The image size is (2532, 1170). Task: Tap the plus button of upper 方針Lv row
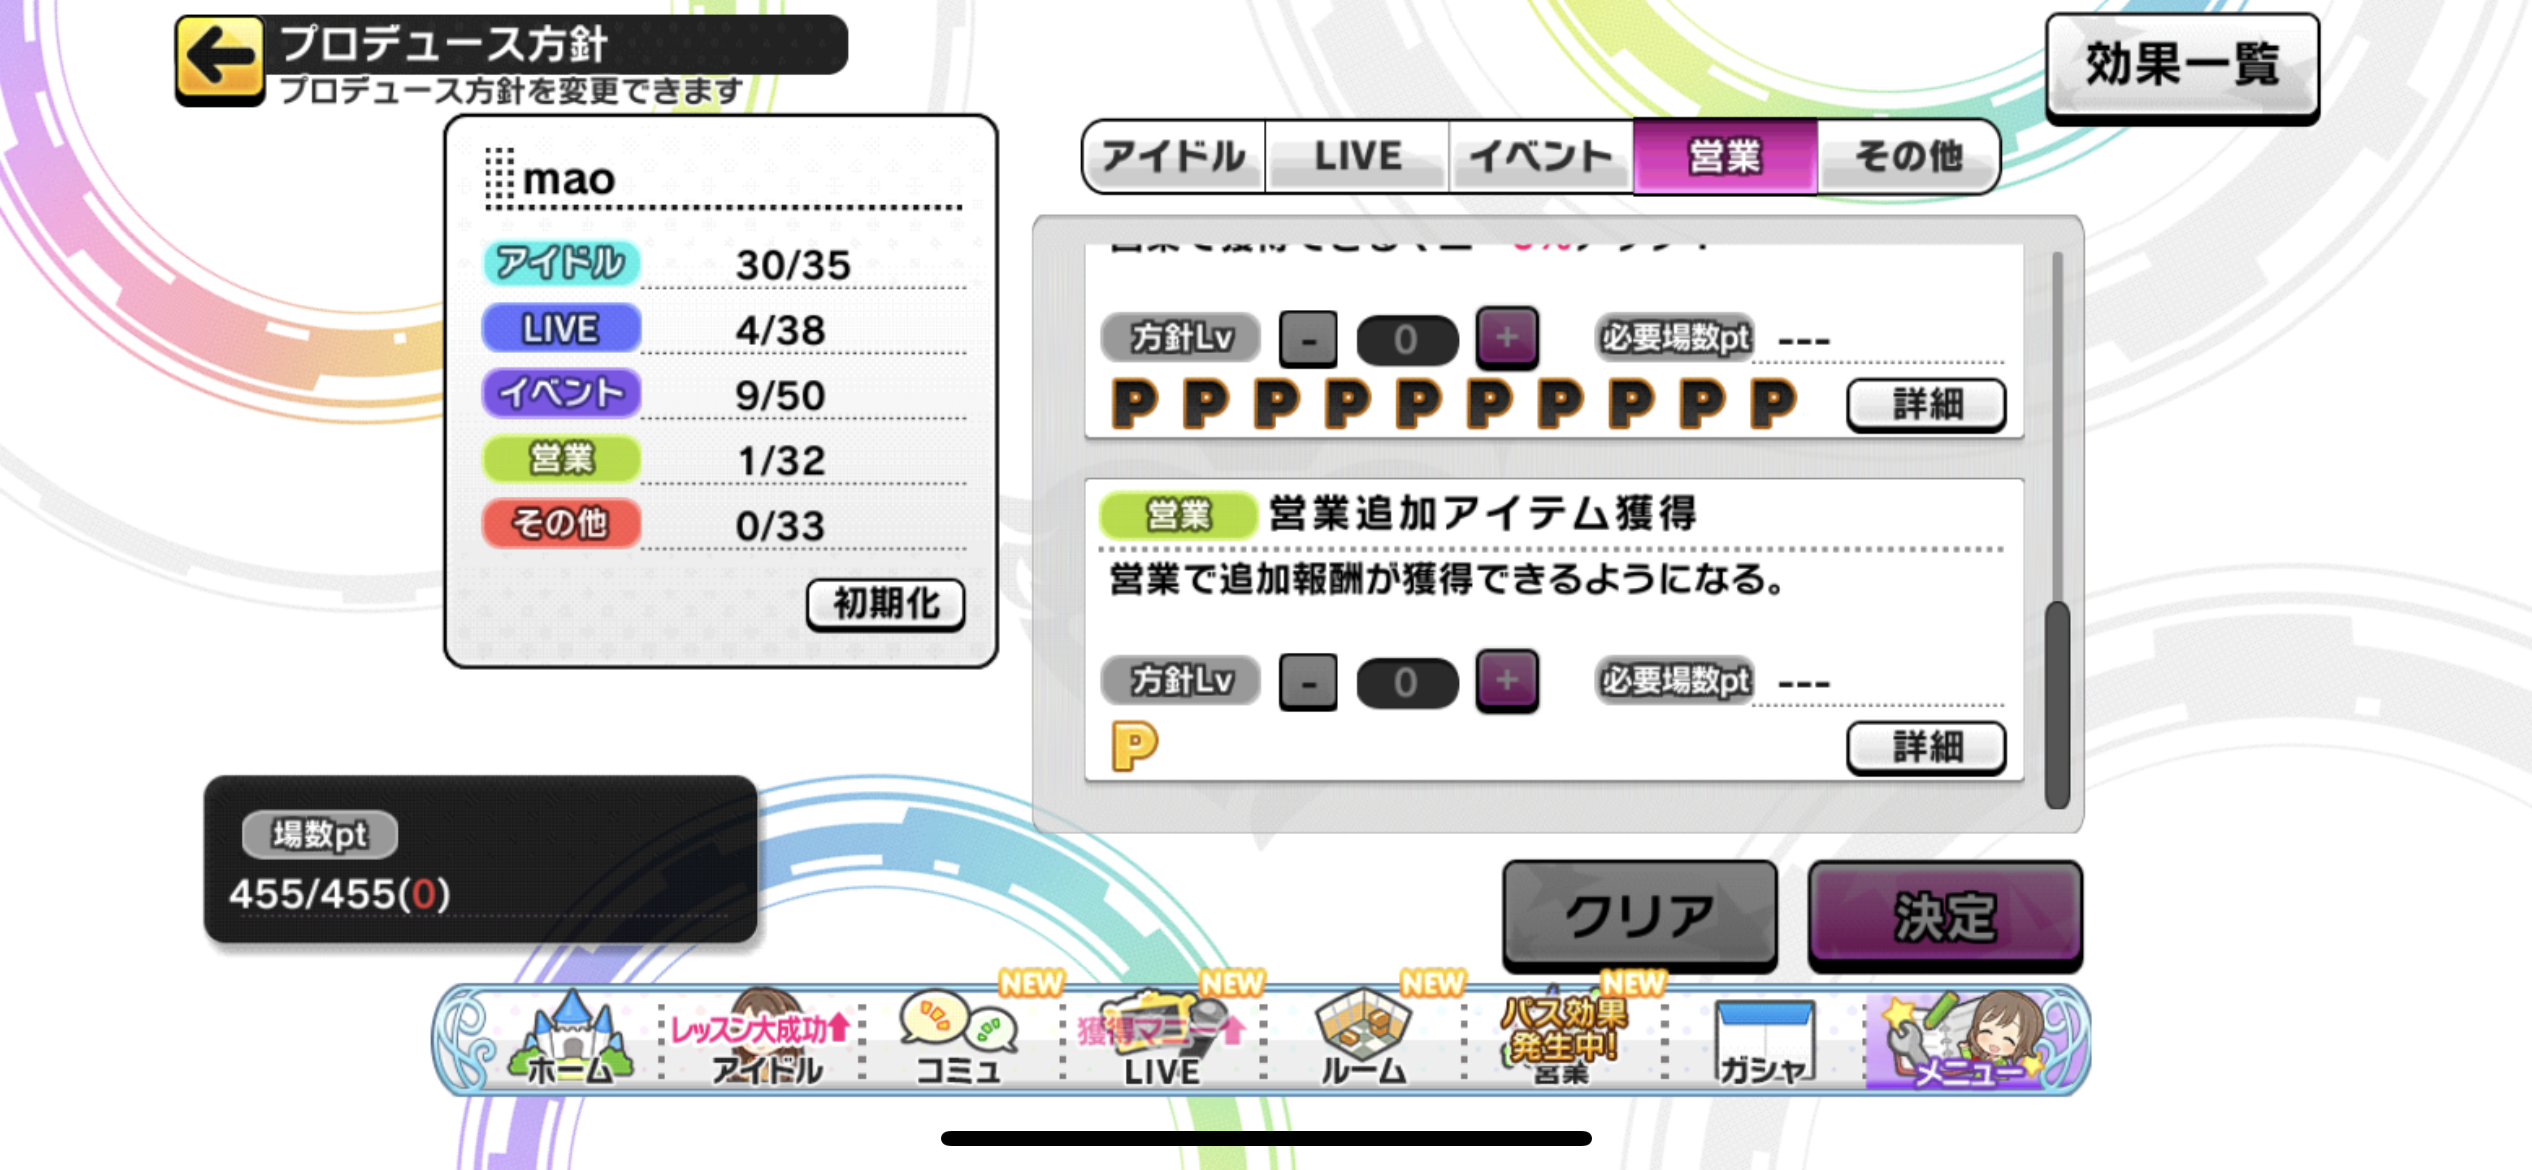tap(1507, 338)
